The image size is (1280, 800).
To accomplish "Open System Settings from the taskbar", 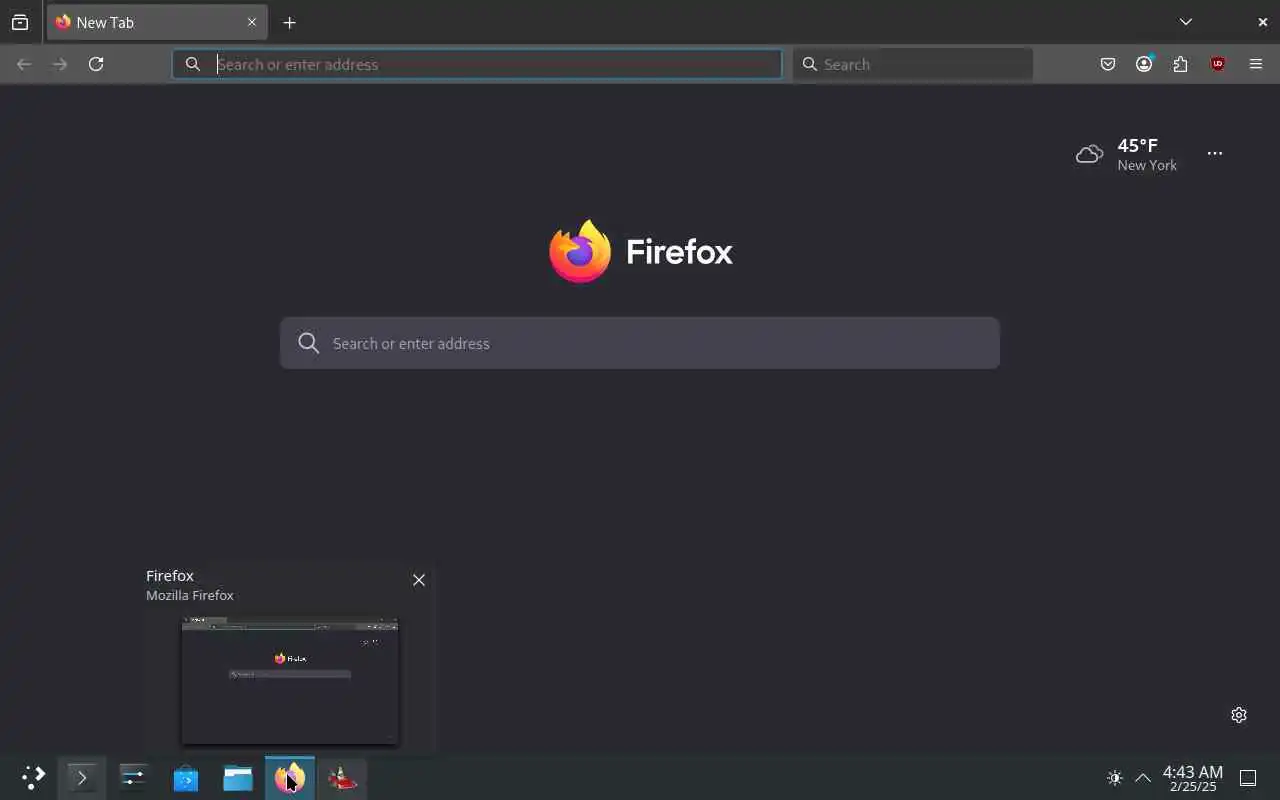I will click(x=133, y=778).
